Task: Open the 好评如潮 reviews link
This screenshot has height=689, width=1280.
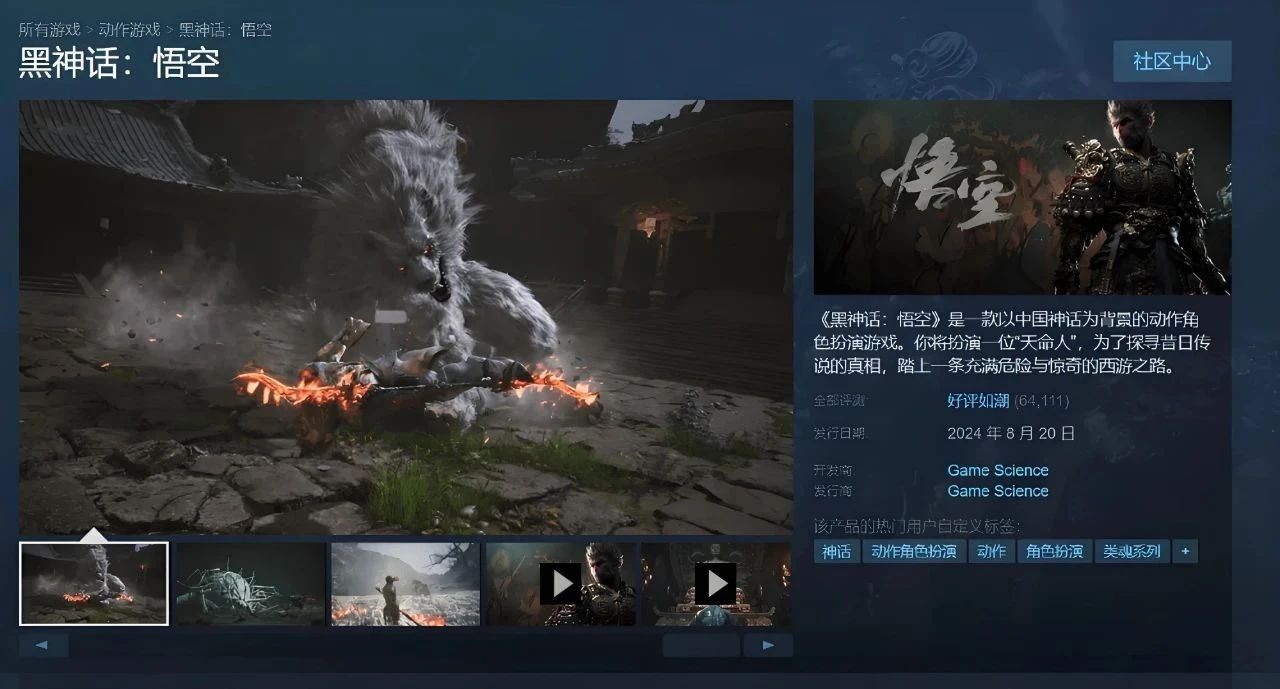Action: pyautogui.click(x=977, y=401)
